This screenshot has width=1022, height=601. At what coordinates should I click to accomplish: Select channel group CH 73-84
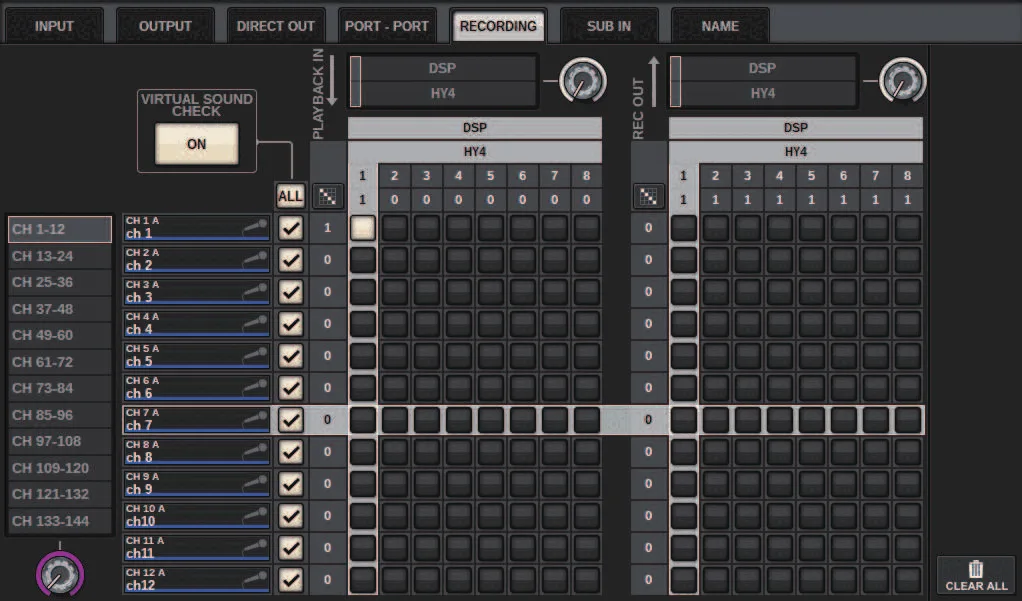(59, 388)
